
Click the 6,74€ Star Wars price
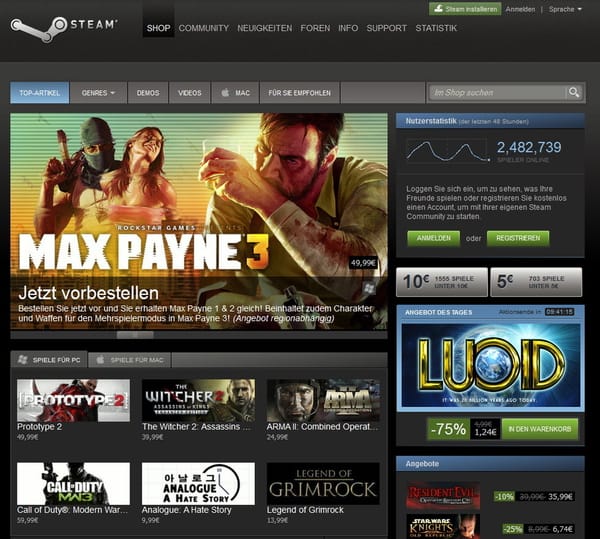pos(563,529)
